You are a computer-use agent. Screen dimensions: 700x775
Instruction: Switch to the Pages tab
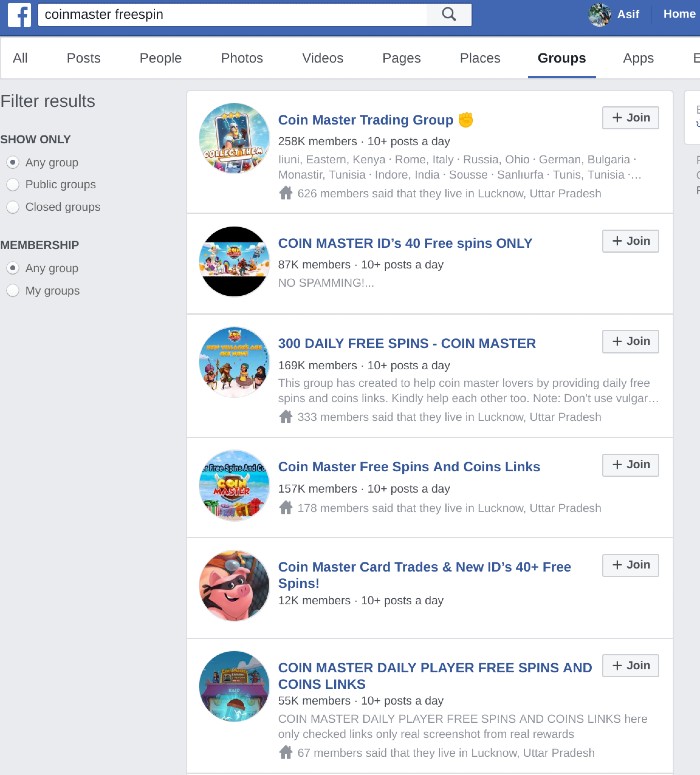pyautogui.click(x=401, y=58)
